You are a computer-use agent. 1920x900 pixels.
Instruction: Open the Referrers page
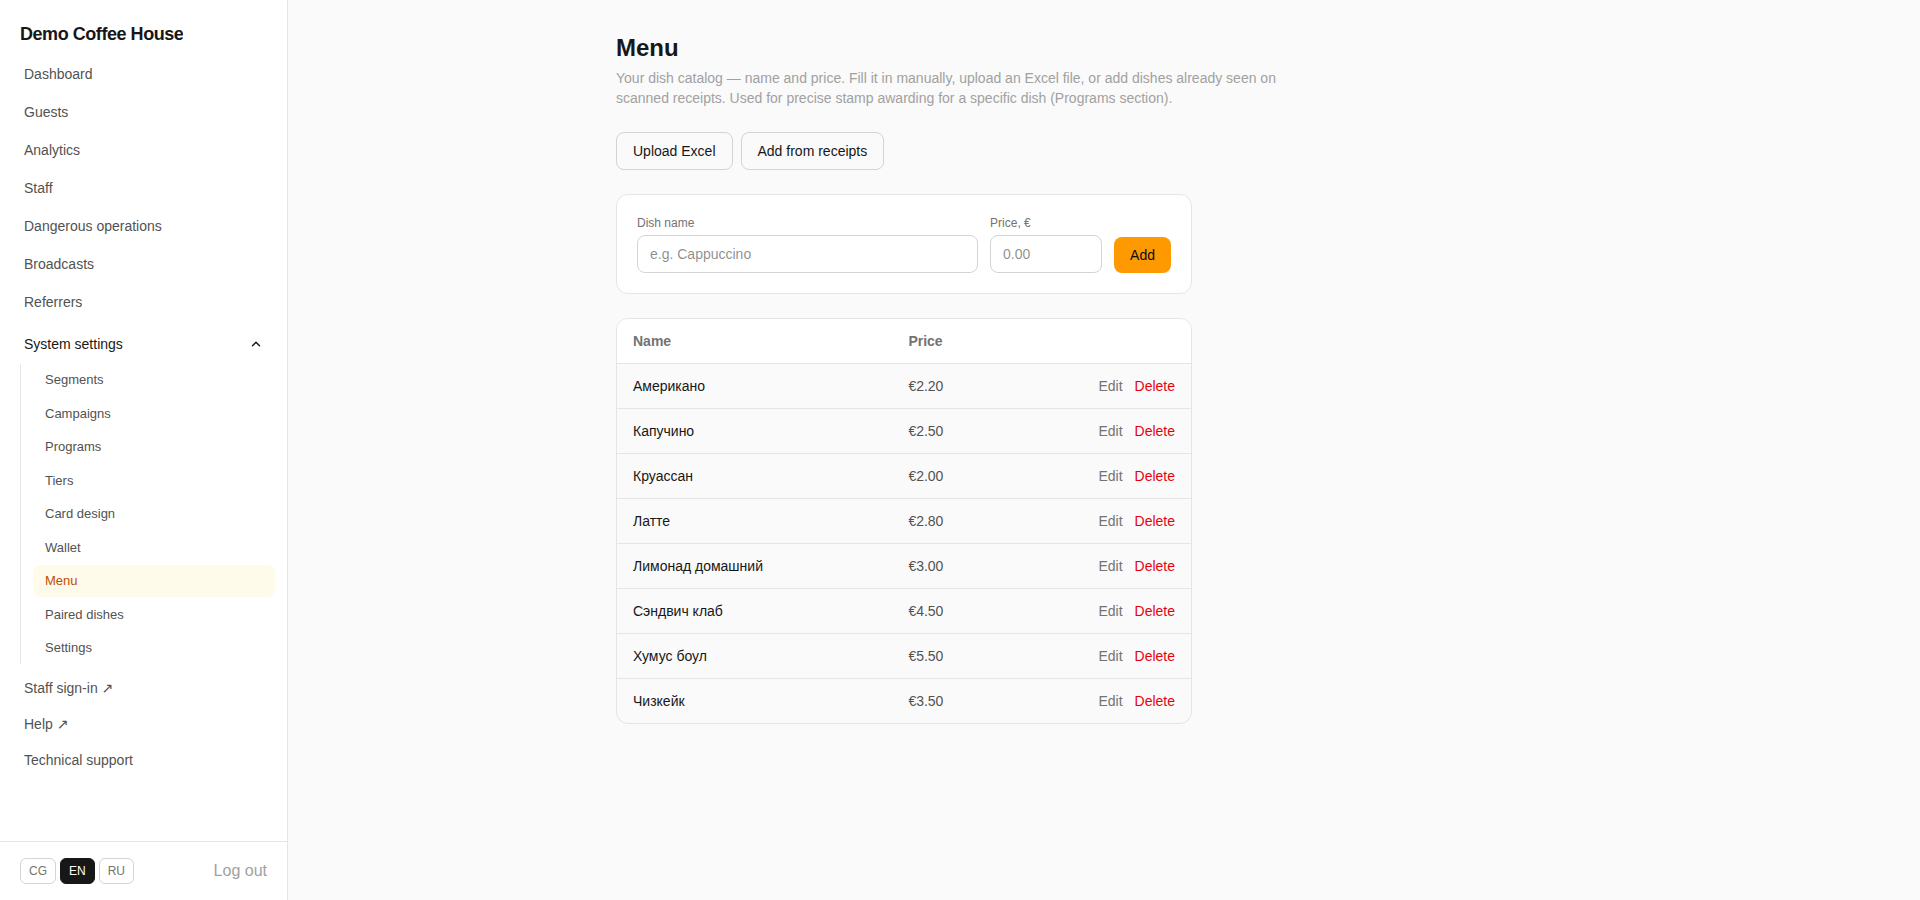point(53,302)
